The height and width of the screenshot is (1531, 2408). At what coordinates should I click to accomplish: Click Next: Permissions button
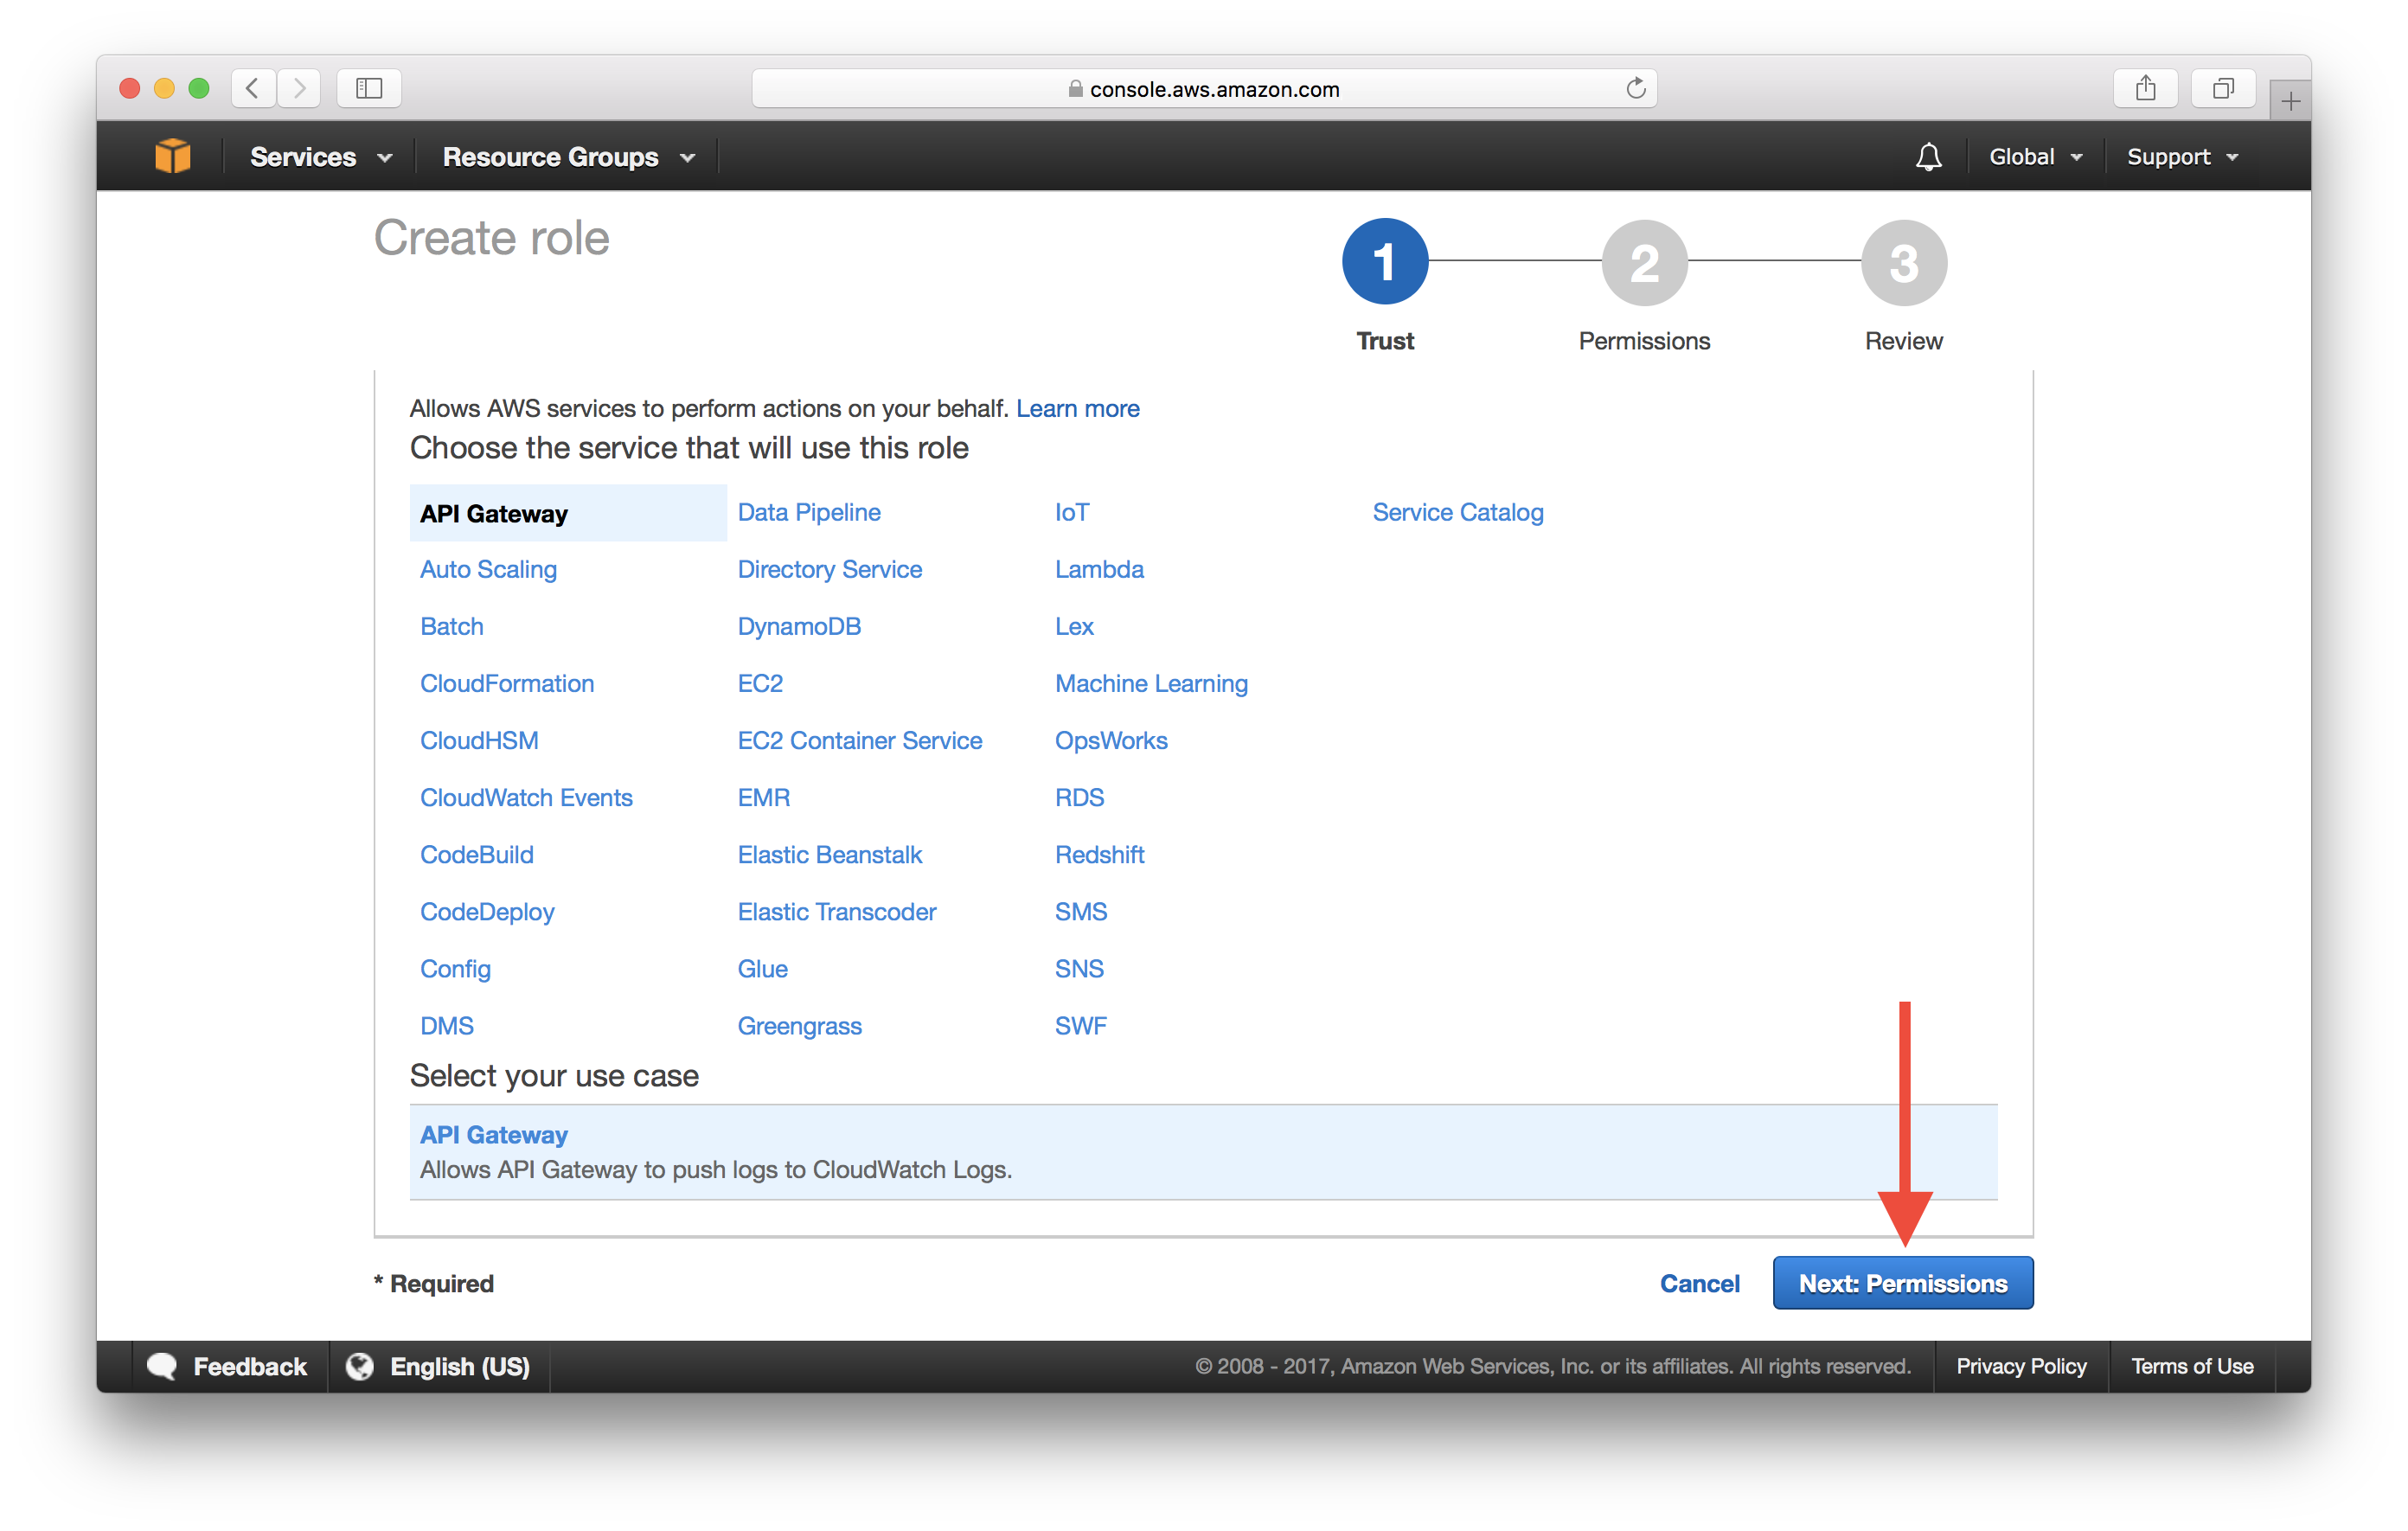(x=1901, y=1282)
